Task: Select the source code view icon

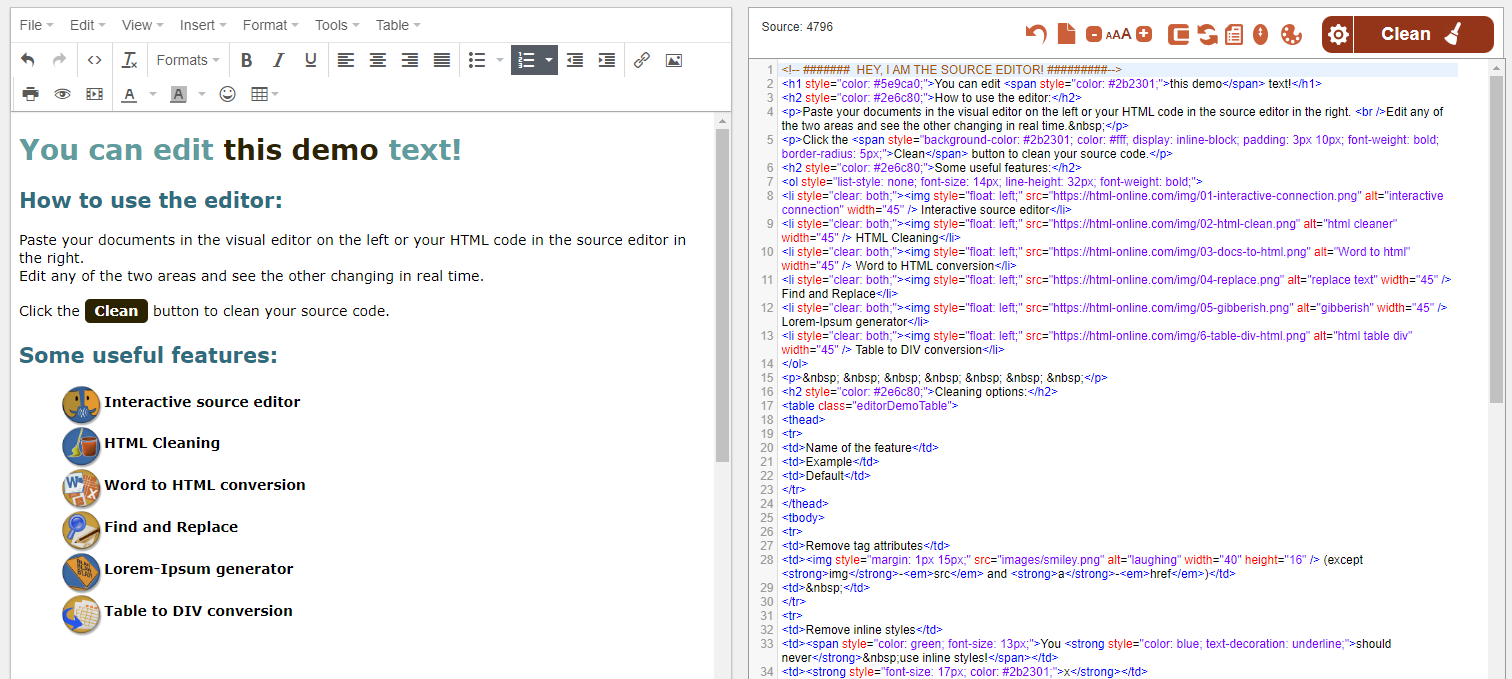Action: [x=94, y=60]
